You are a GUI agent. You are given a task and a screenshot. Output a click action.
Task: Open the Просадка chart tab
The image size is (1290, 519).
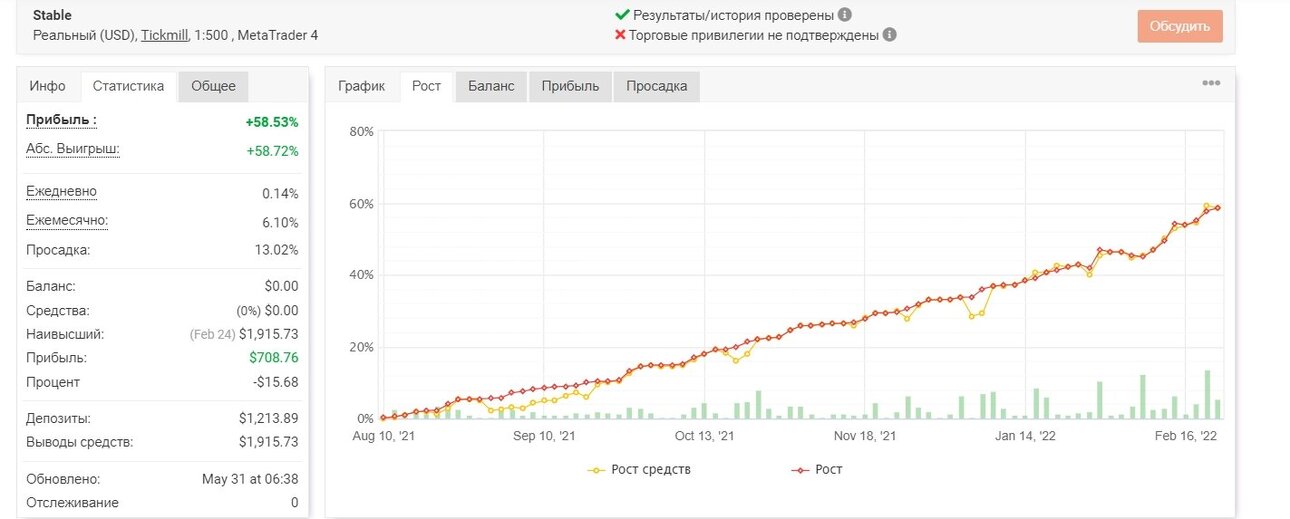(x=657, y=86)
